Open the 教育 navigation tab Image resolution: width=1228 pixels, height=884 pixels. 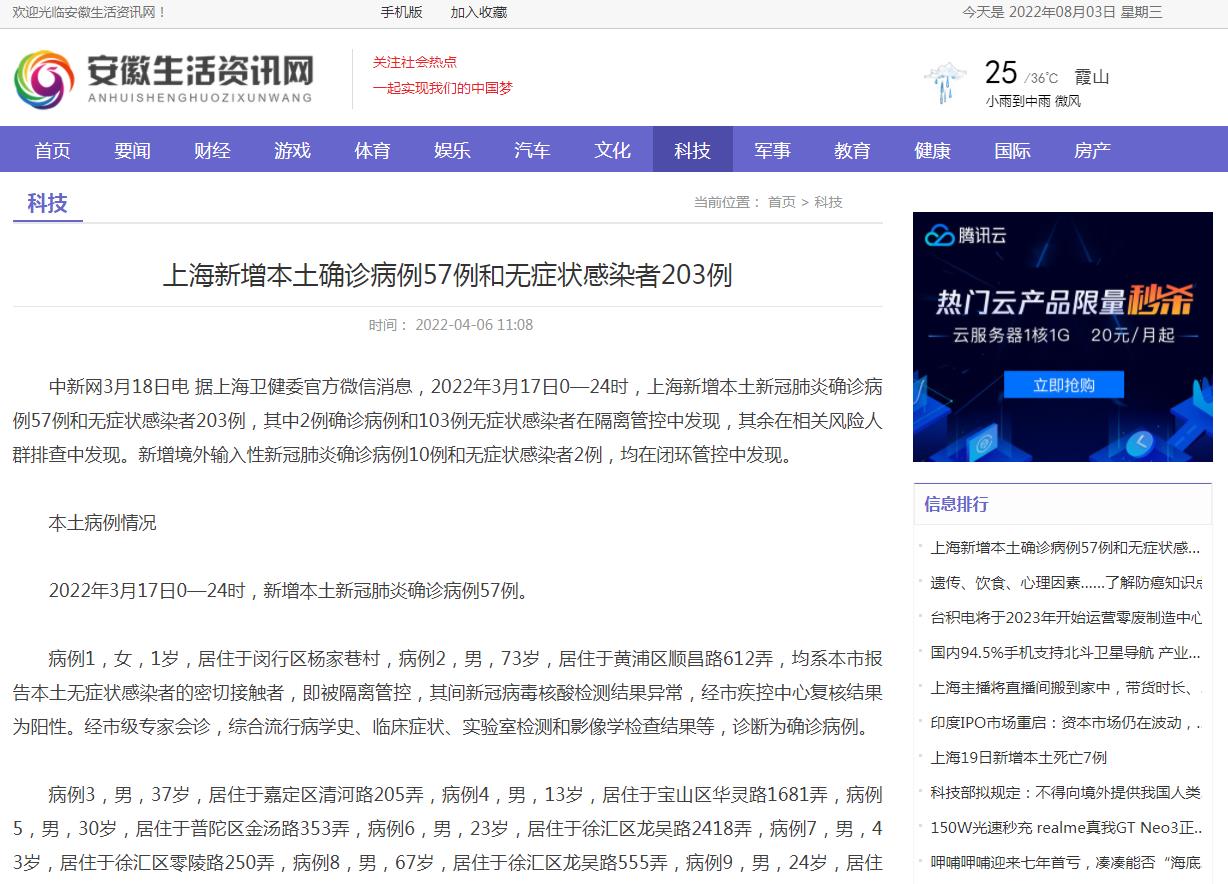click(853, 150)
